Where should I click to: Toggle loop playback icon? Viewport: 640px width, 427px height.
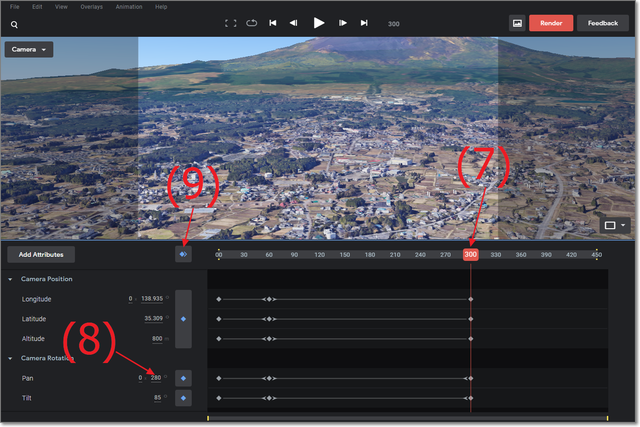pos(251,22)
